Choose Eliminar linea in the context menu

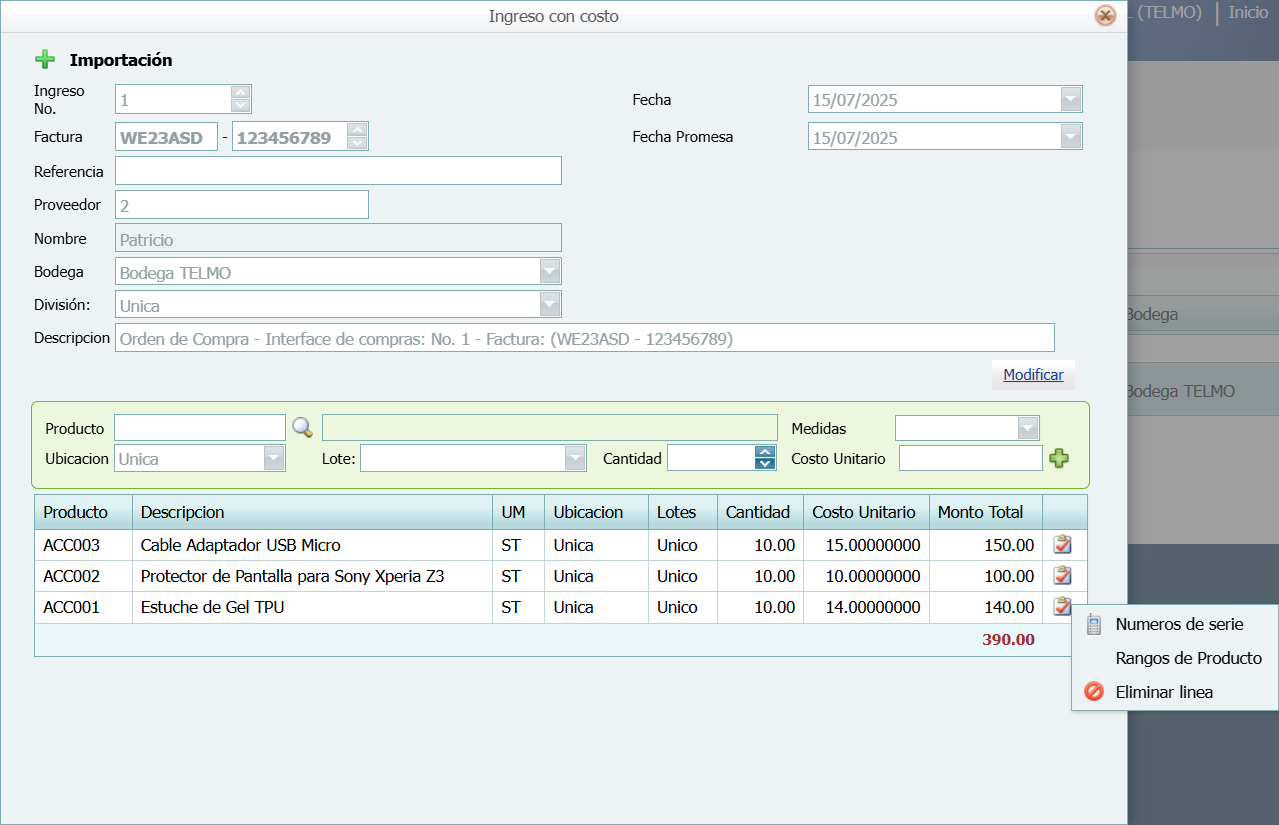[x=1166, y=691]
